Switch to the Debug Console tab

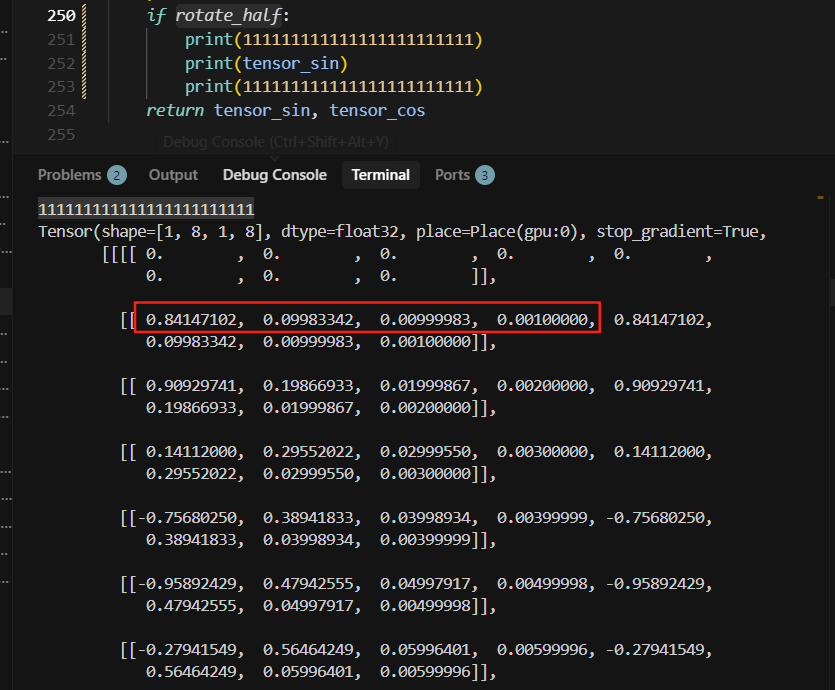coord(274,175)
